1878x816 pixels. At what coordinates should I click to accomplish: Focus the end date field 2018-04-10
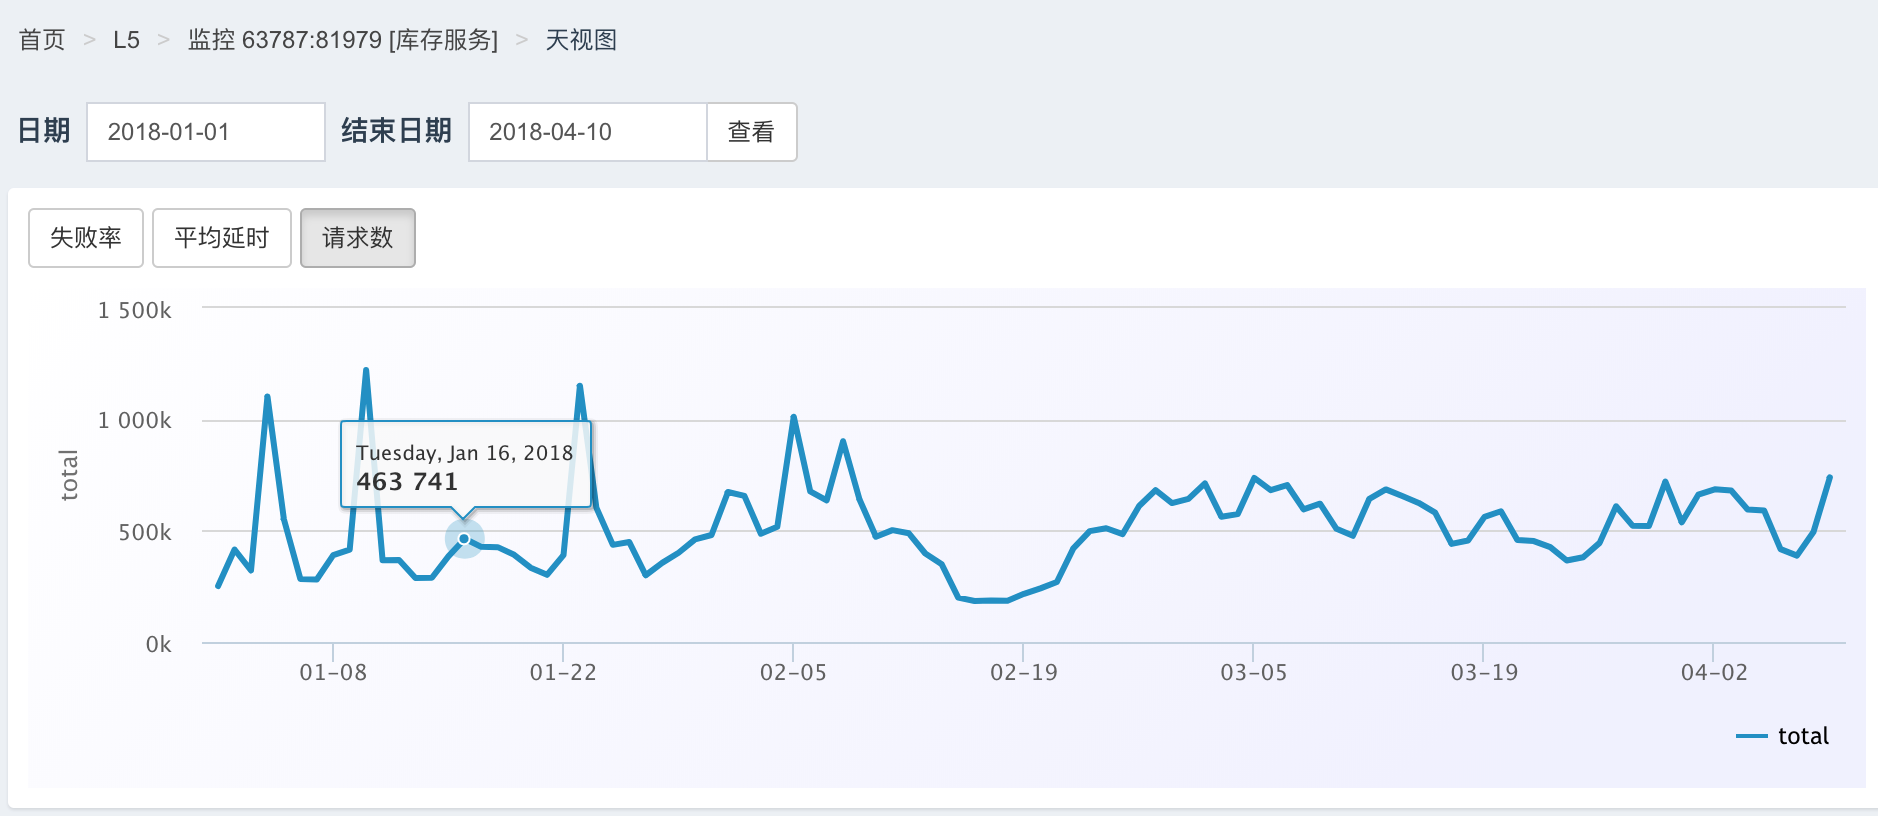coord(587,132)
